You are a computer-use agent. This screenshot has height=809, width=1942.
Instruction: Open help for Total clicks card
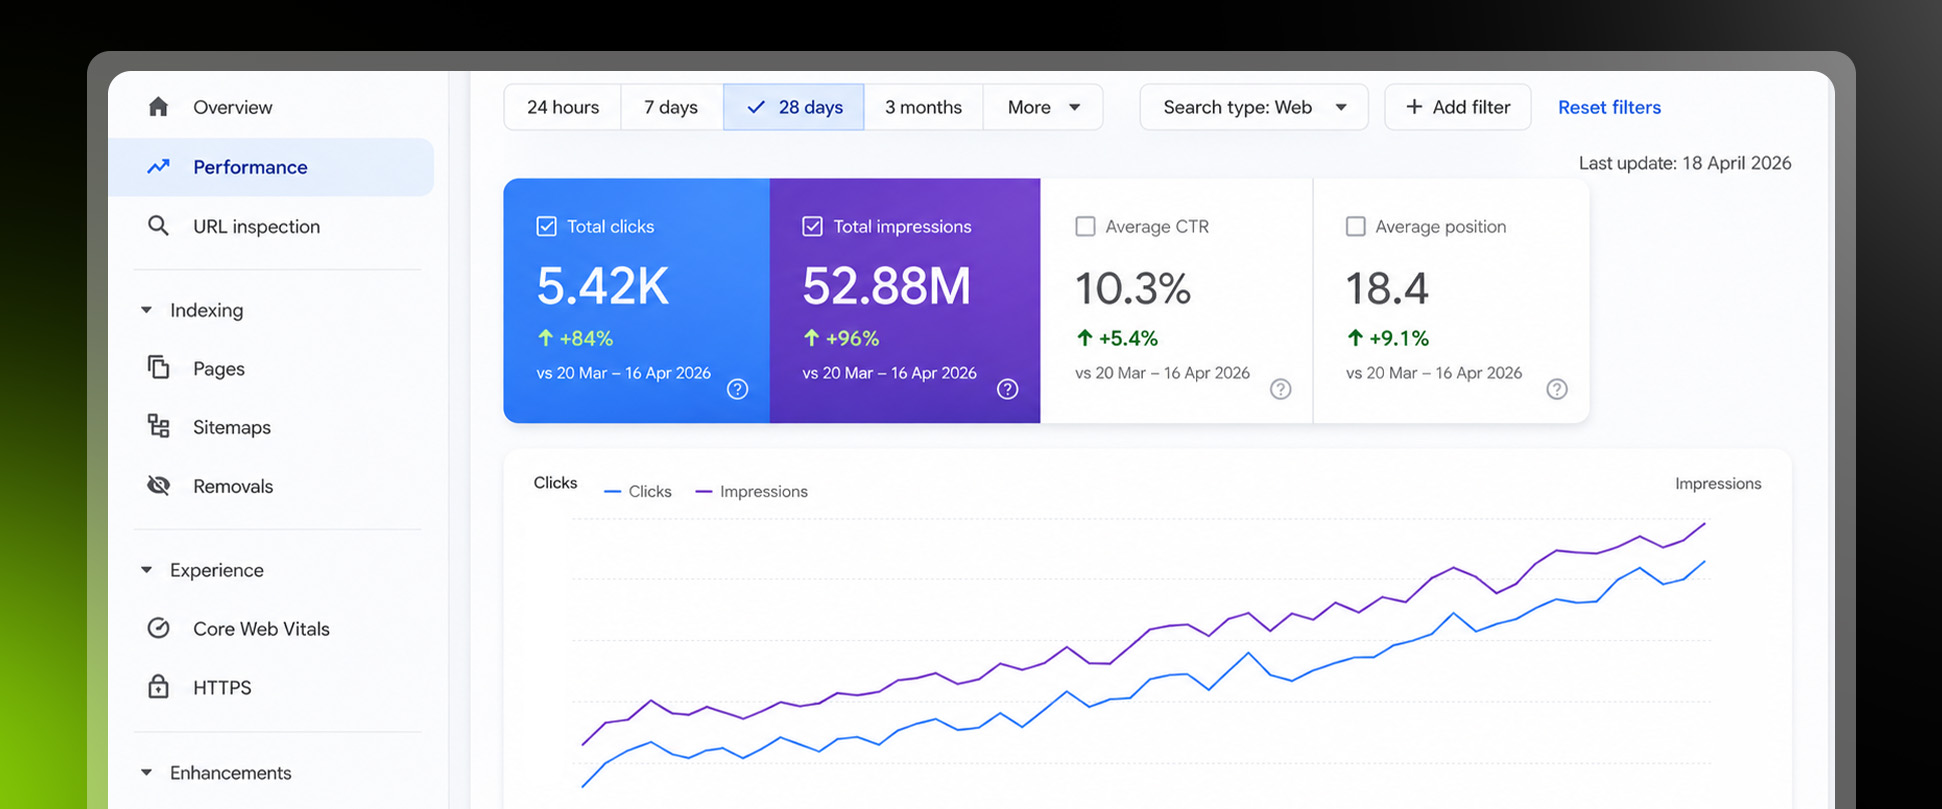coord(737,389)
